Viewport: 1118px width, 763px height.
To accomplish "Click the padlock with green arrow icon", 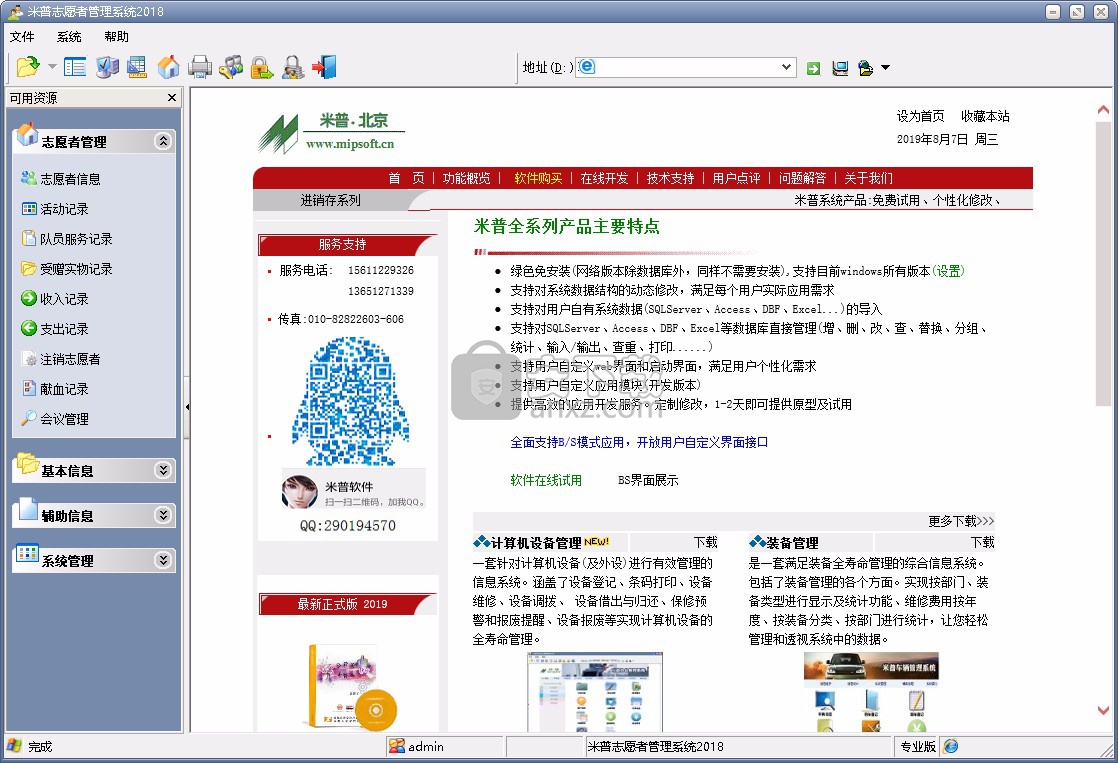I will click(x=262, y=67).
